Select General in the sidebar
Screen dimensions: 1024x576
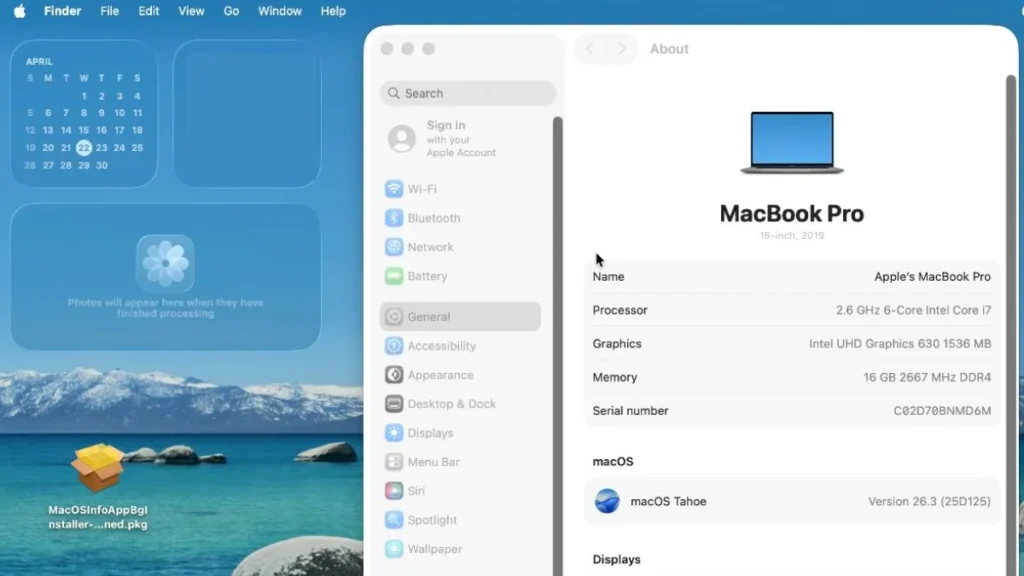point(431,316)
